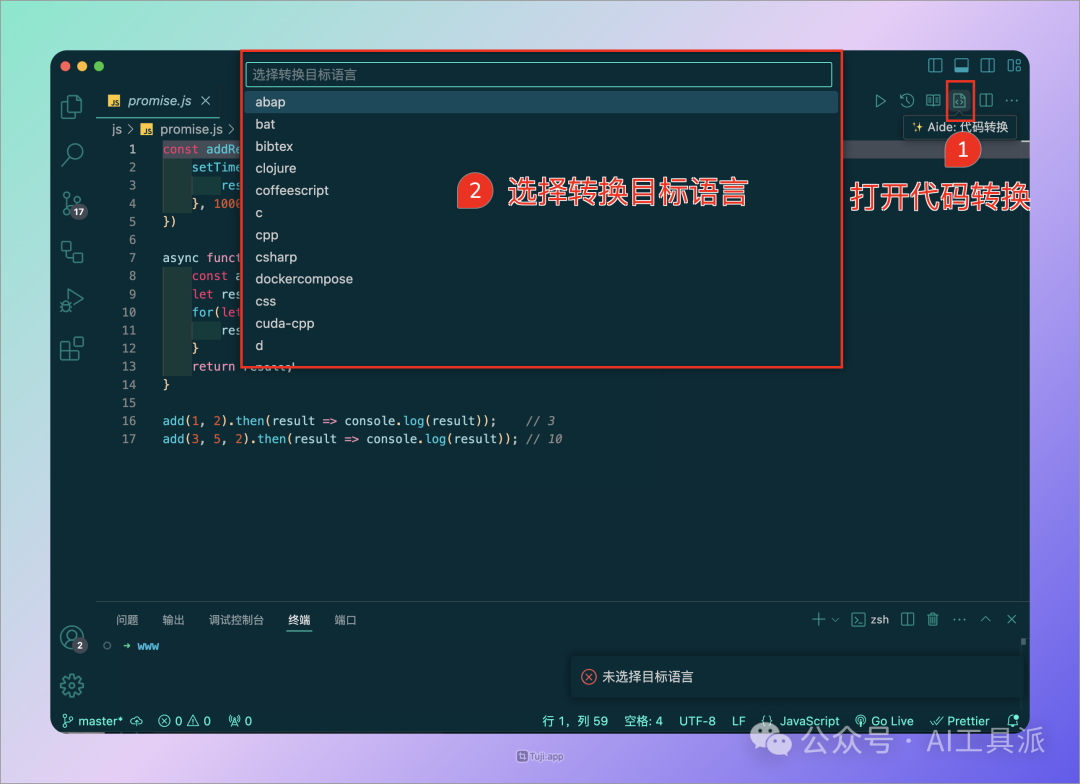The width and height of the screenshot is (1080, 784).
Task: Change indentation via 空格: 4
Action: [643, 721]
